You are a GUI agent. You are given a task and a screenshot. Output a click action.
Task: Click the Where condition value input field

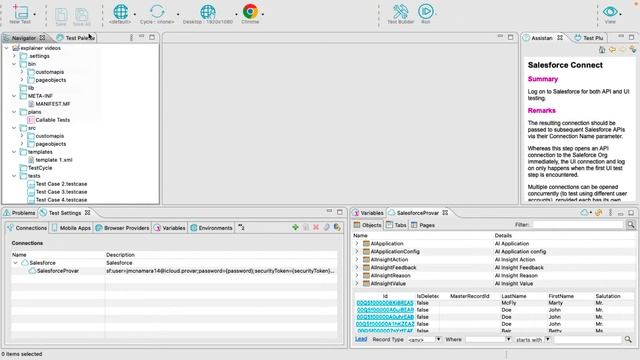(588, 339)
